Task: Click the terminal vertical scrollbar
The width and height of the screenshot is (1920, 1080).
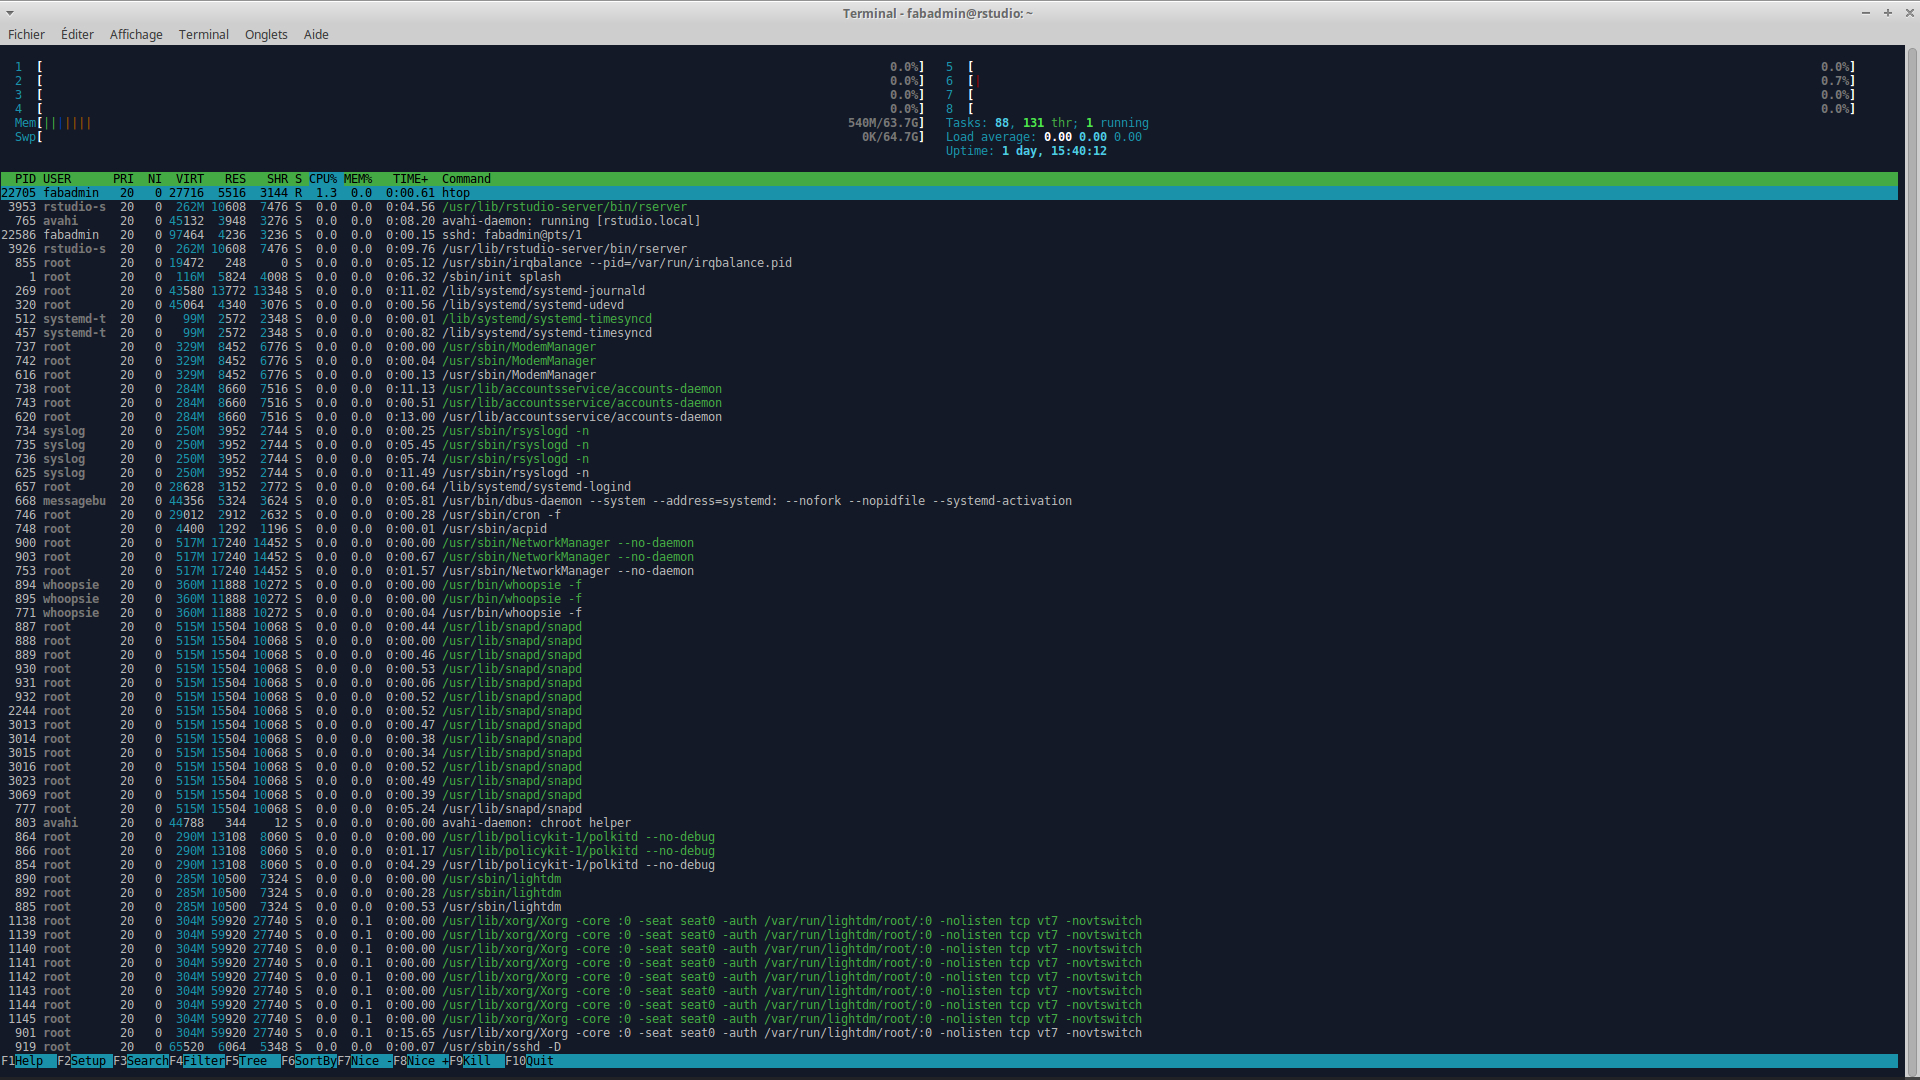Action: [x=1911, y=560]
